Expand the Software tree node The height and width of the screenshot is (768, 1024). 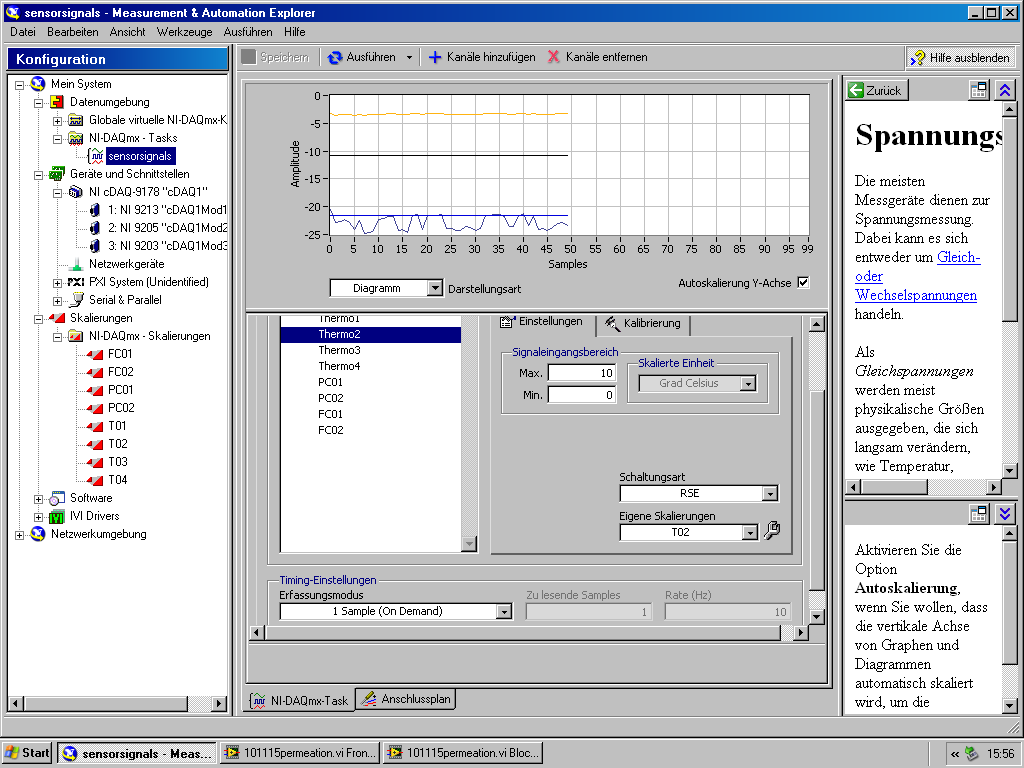pyautogui.click(x=39, y=498)
